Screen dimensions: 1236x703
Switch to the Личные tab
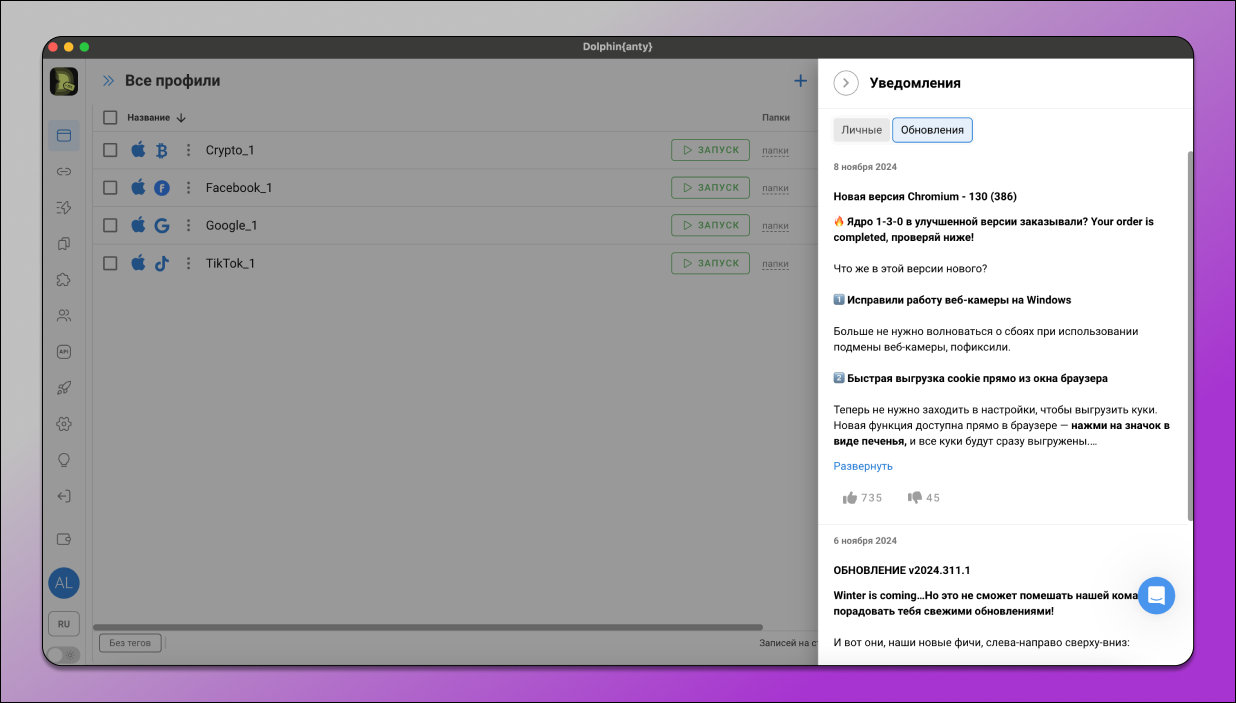(x=861, y=130)
